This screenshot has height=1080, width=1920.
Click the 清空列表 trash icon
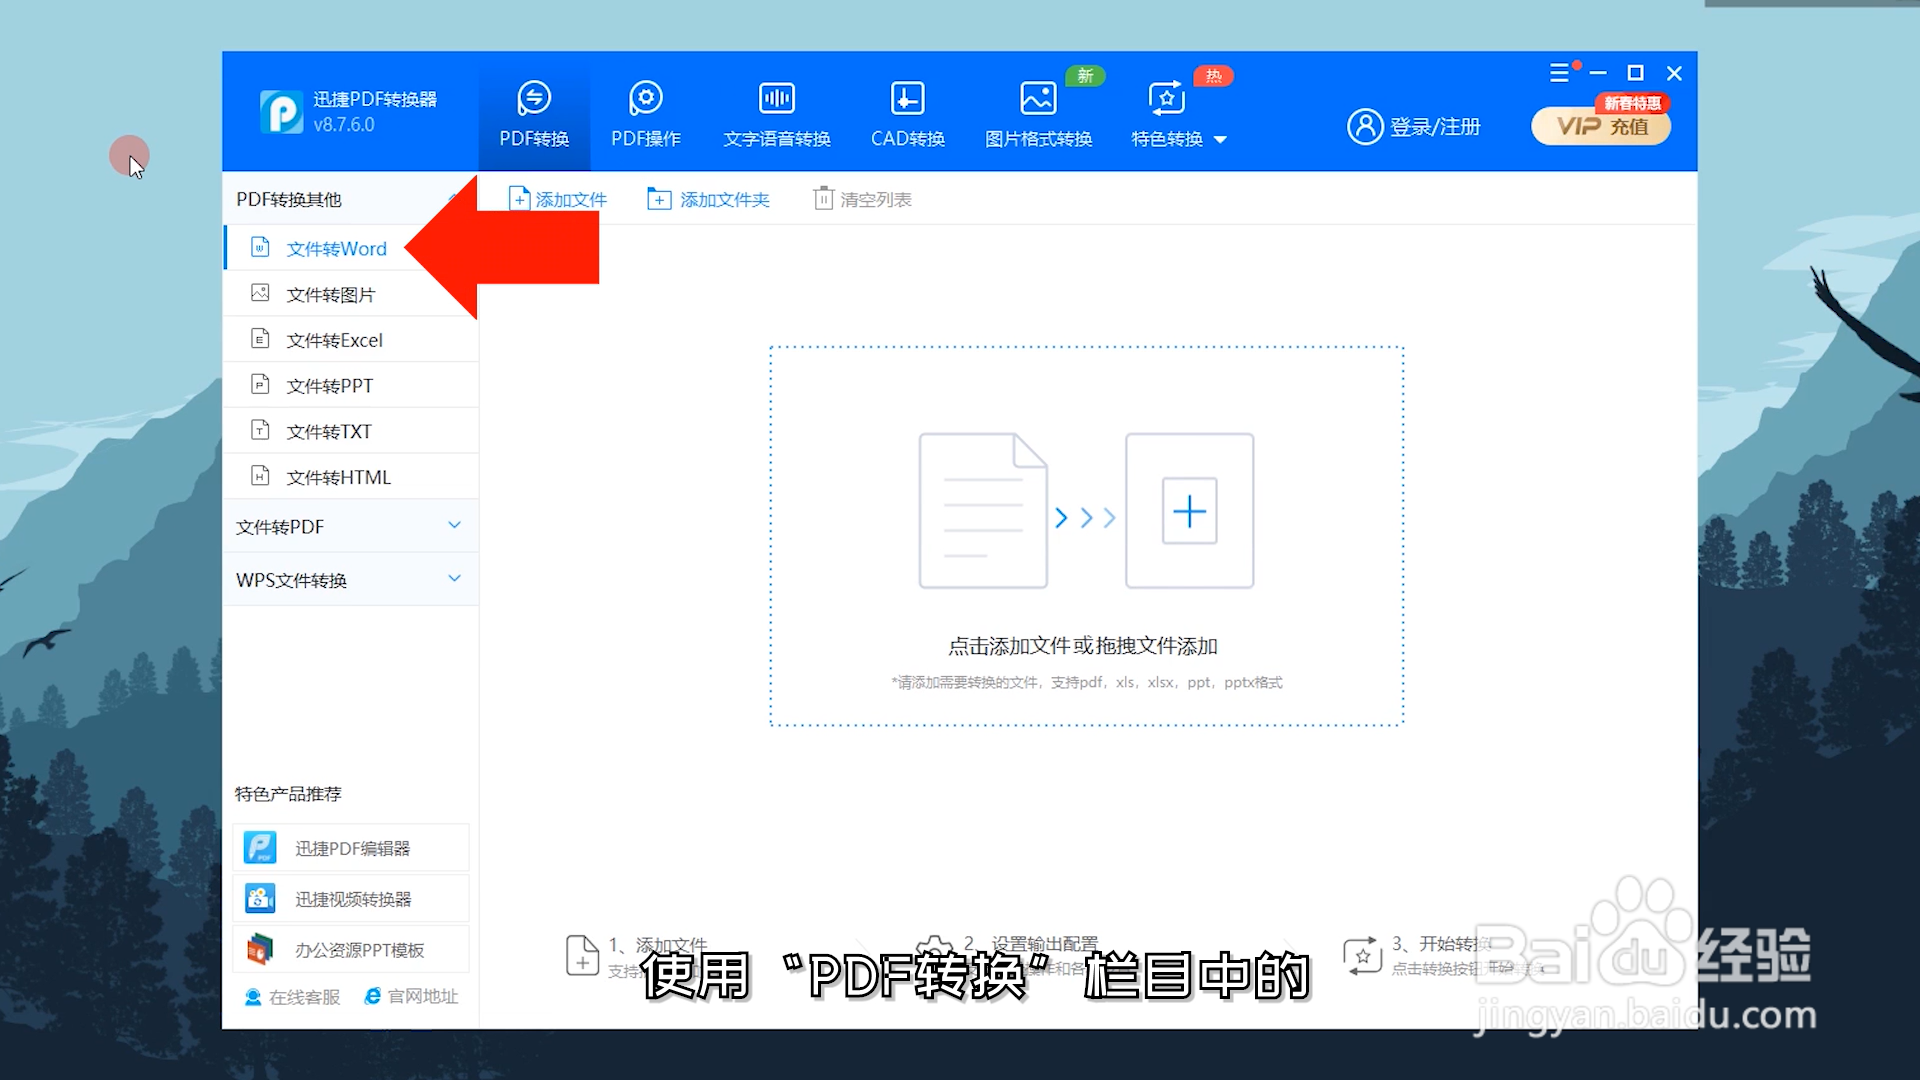tap(823, 199)
